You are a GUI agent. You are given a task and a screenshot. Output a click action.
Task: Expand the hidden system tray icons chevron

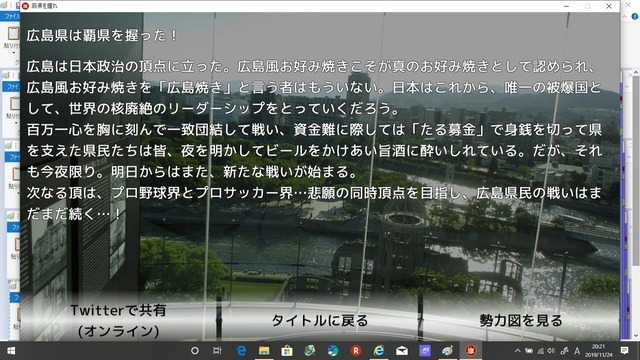tap(518, 351)
